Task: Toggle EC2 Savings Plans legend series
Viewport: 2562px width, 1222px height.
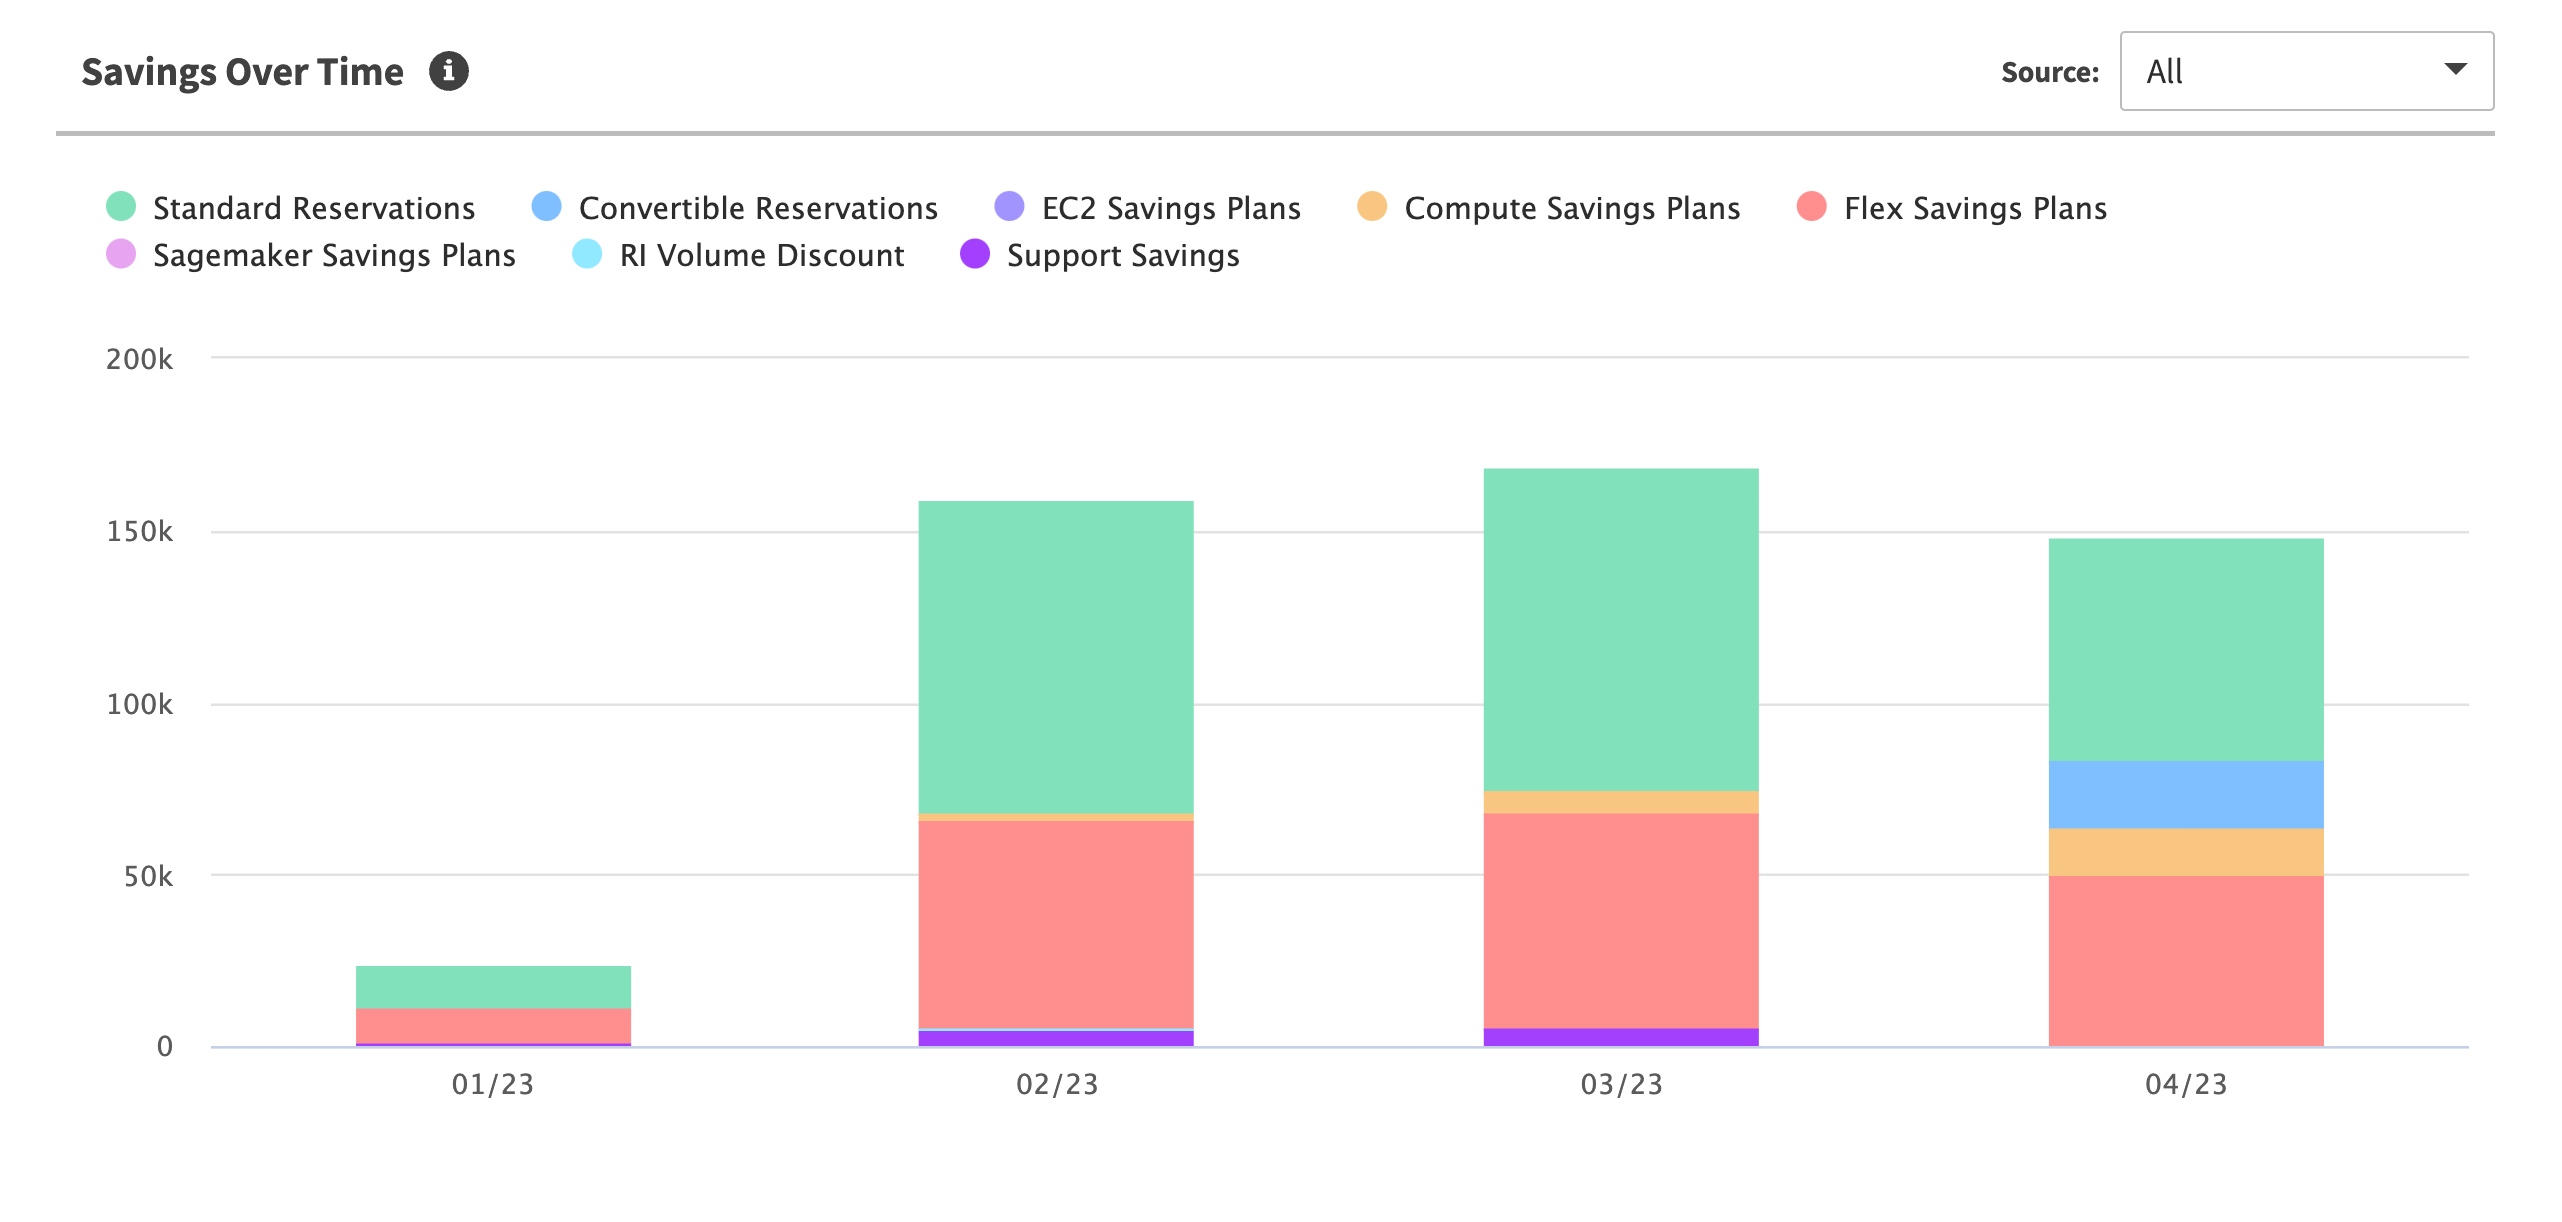Action: (1170, 208)
